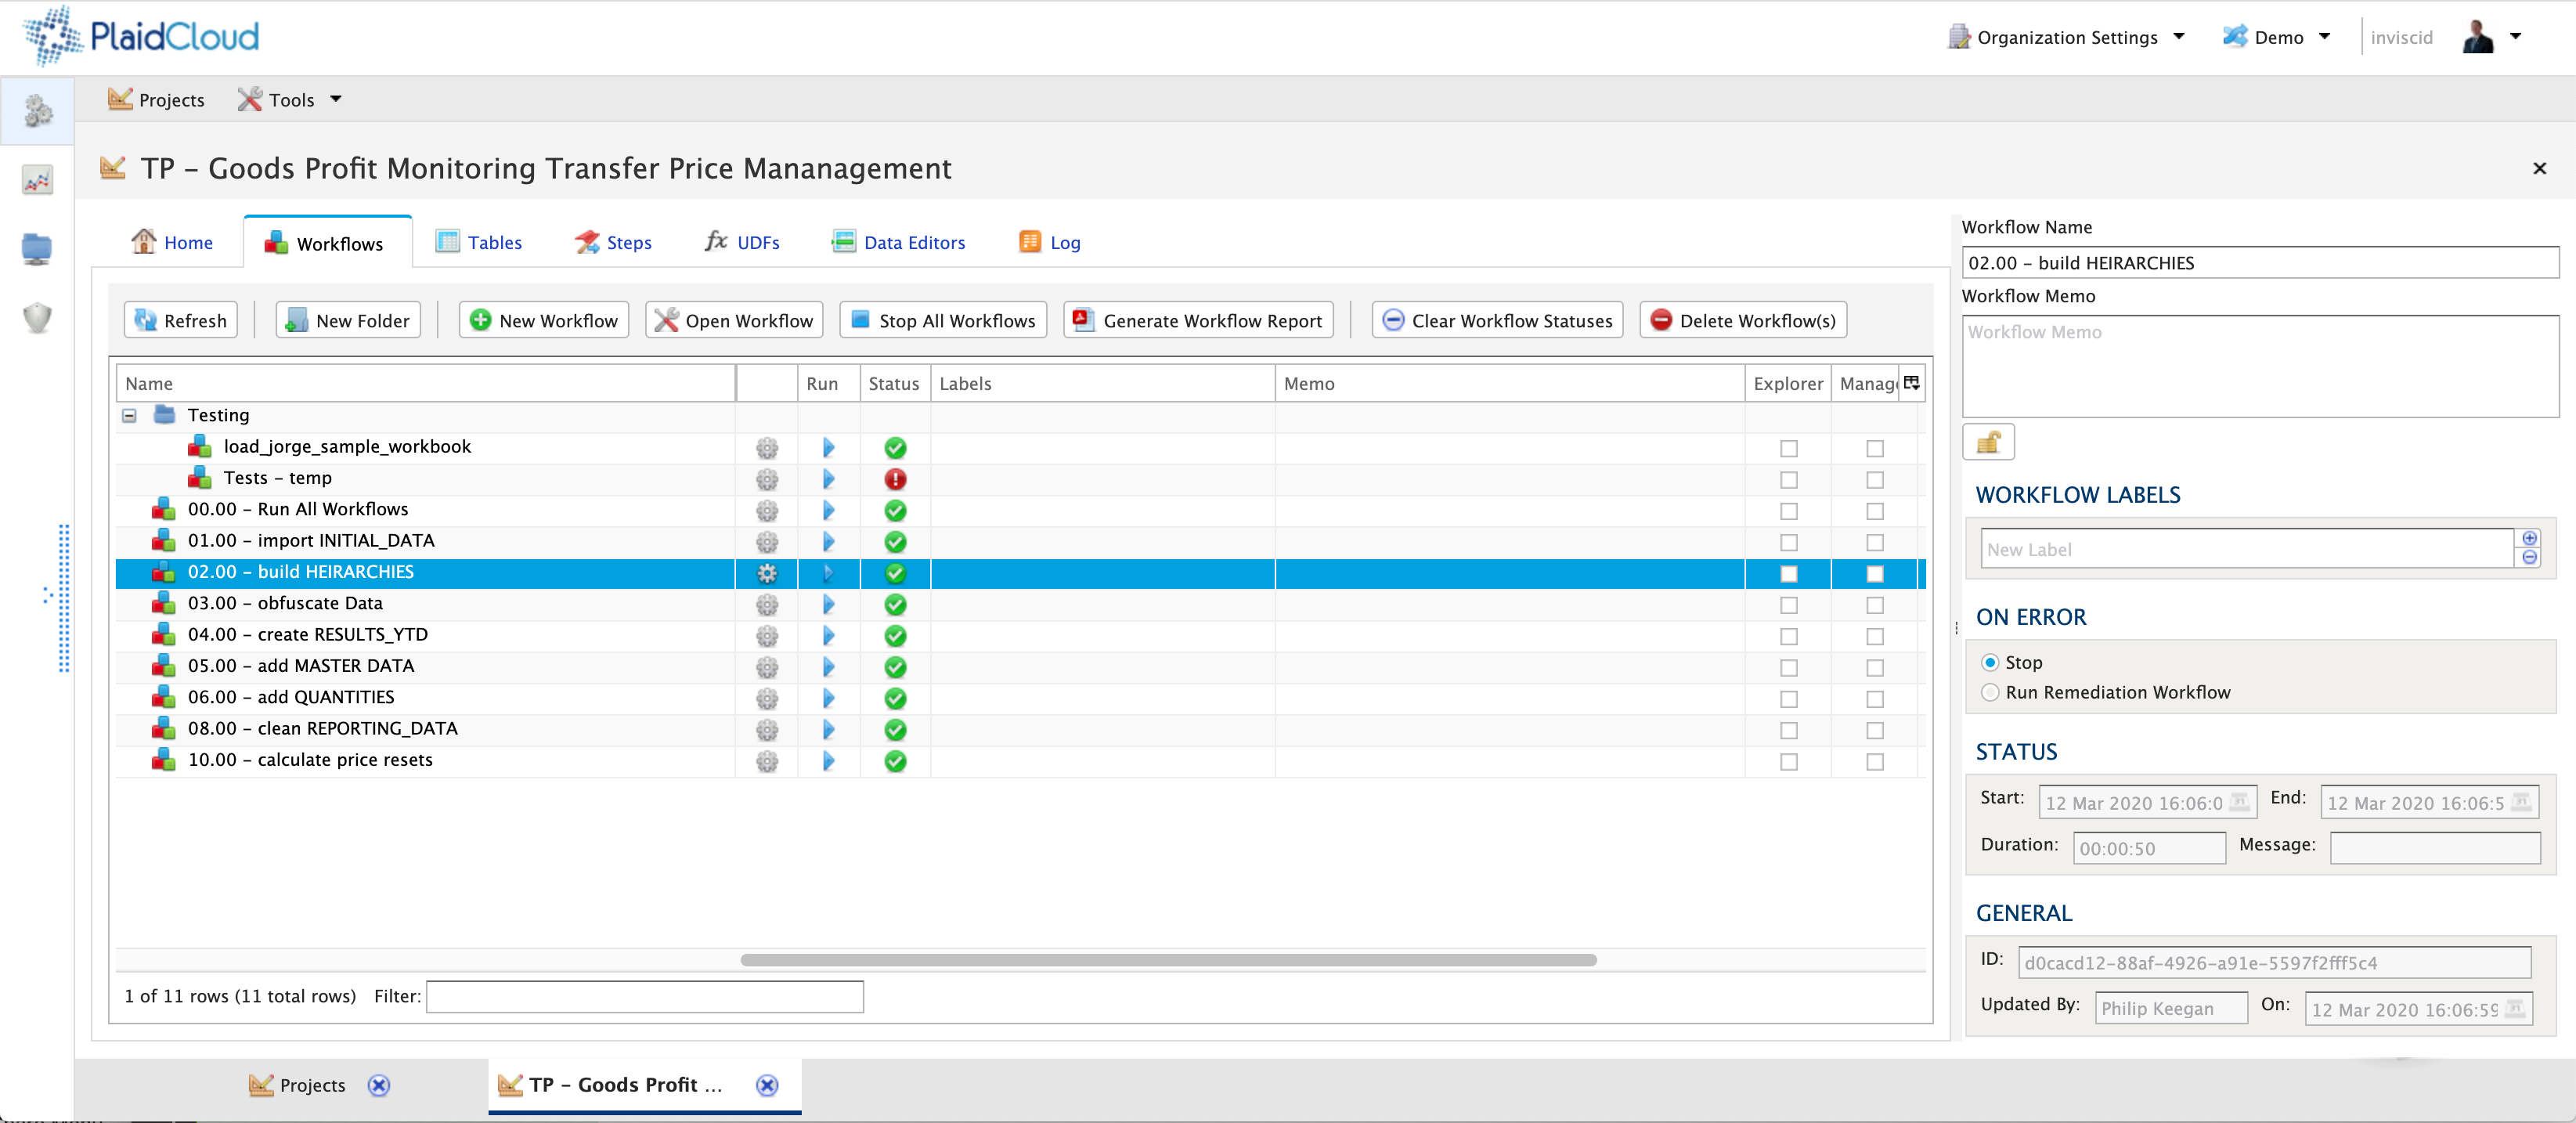Check Explorer box for load_jorge_sample_workbook
The width and height of the screenshot is (2576, 1123).
click(1788, 448)
